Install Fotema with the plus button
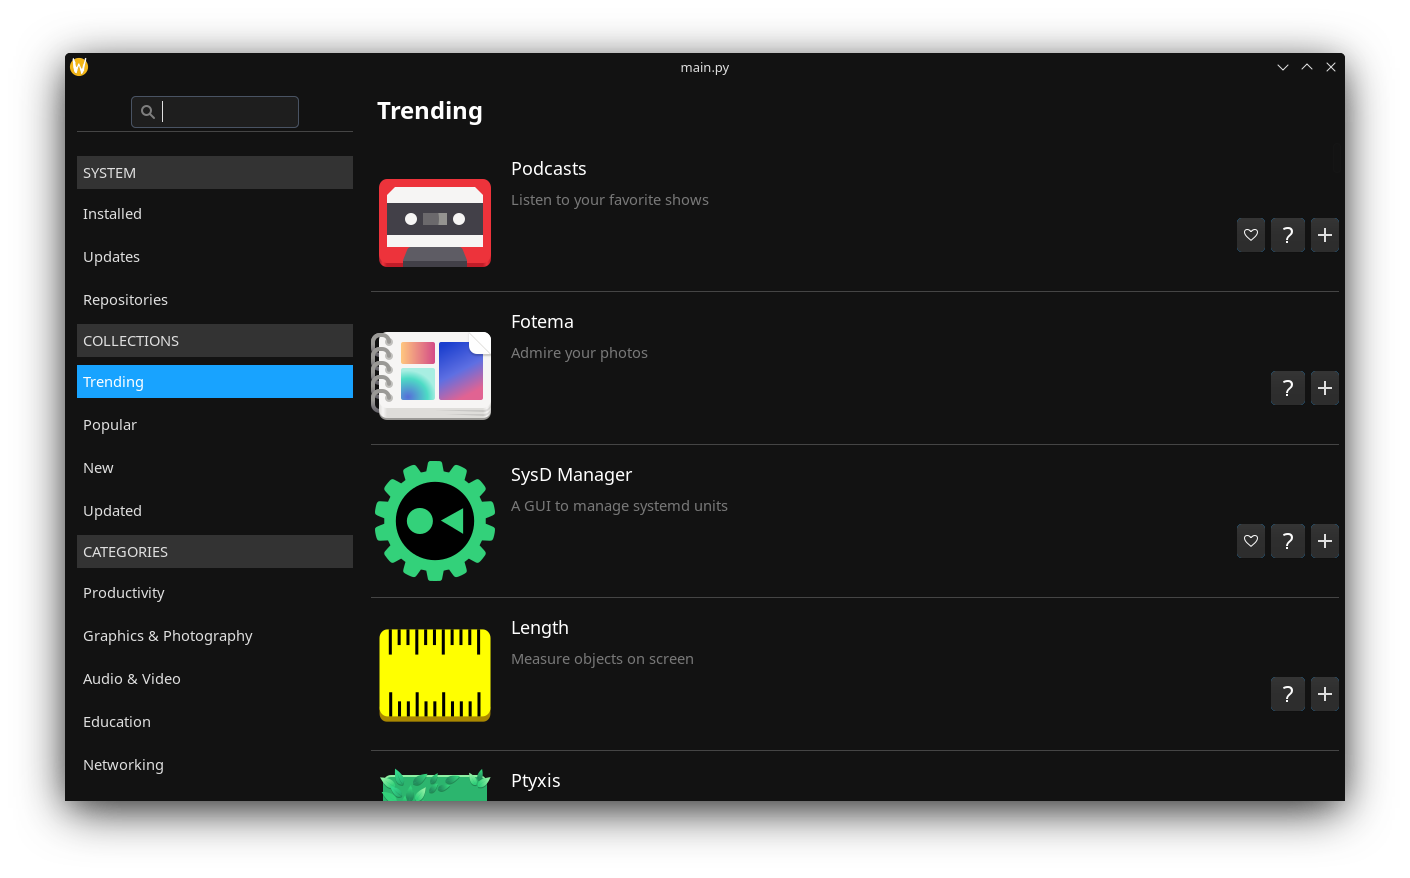 tap(1324, 387)
